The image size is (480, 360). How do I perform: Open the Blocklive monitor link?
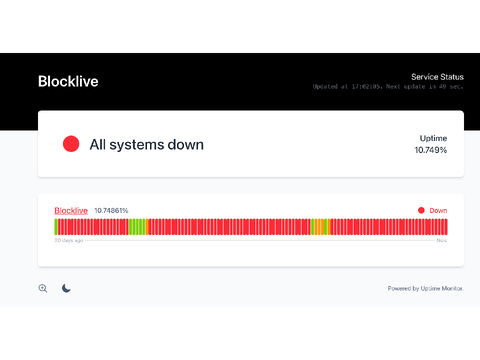pyautogui.click(x=71, y=211)
